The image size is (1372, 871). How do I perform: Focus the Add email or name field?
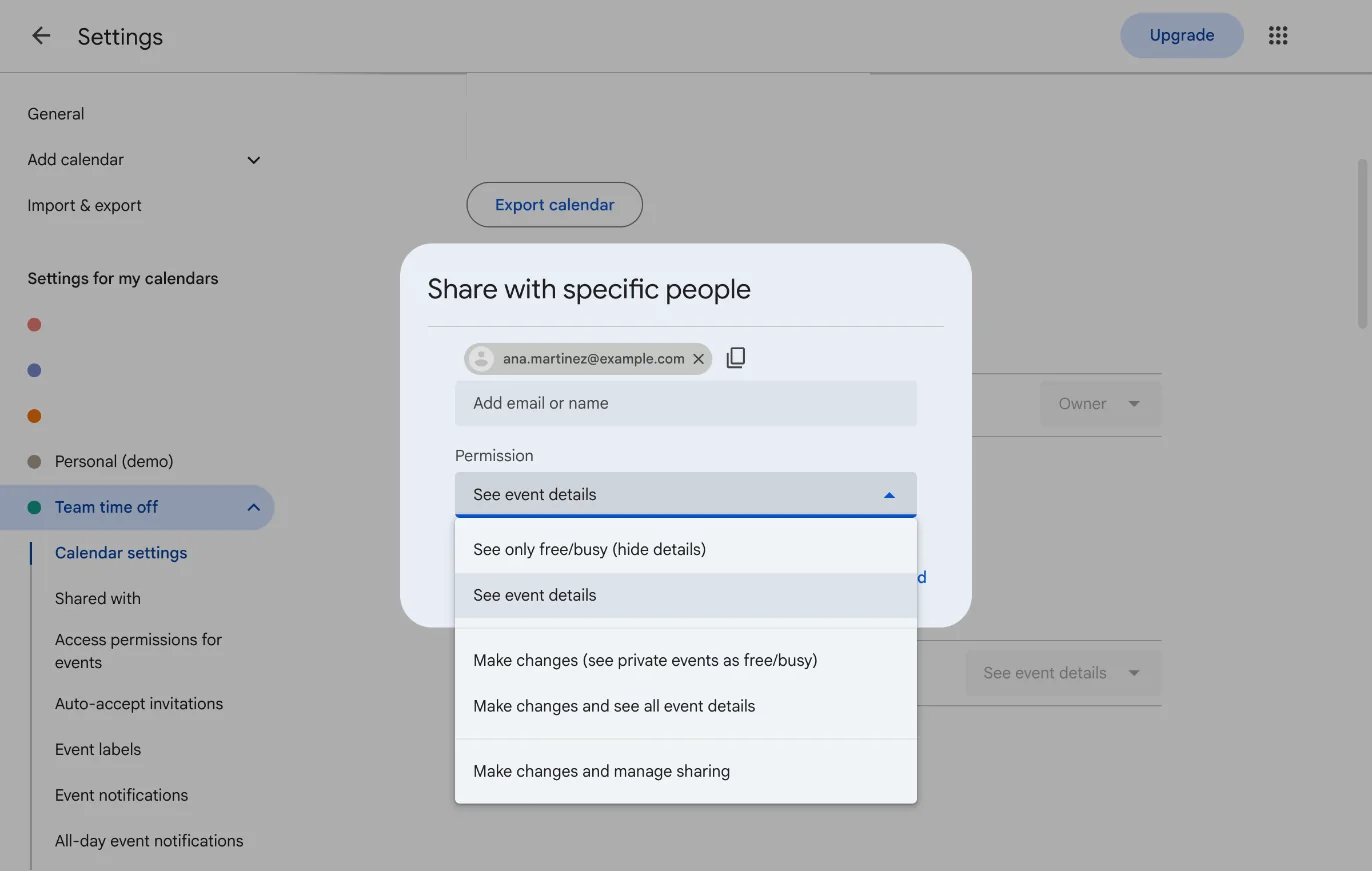coord(686,403)
